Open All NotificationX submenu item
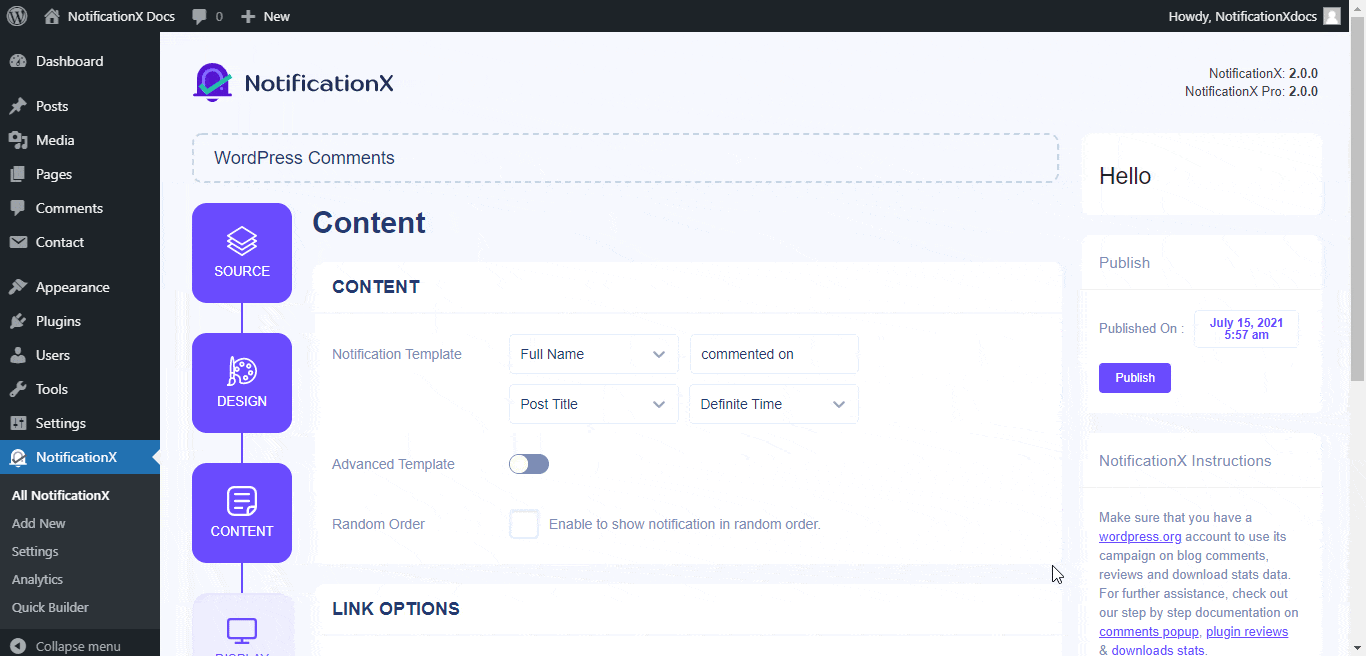 61,495
